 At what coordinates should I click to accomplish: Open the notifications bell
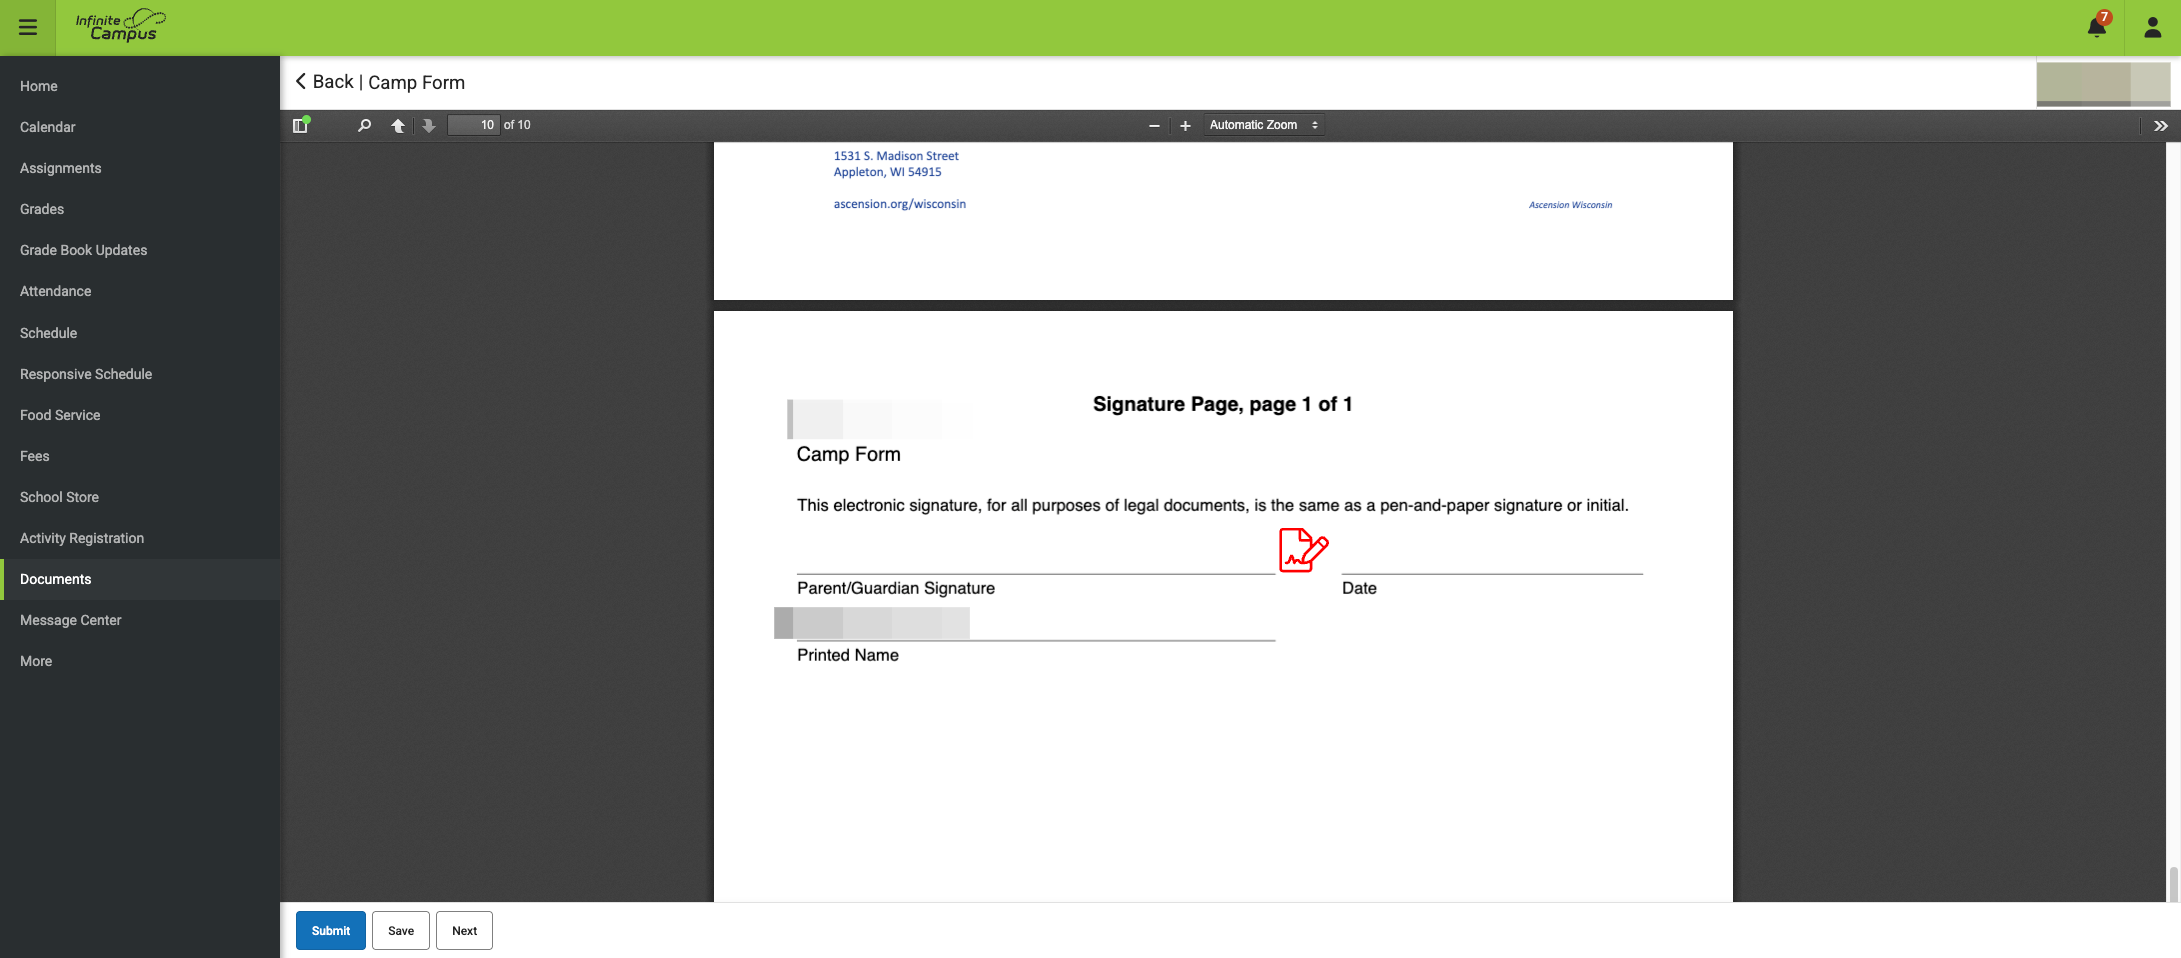coord(2097,27)
